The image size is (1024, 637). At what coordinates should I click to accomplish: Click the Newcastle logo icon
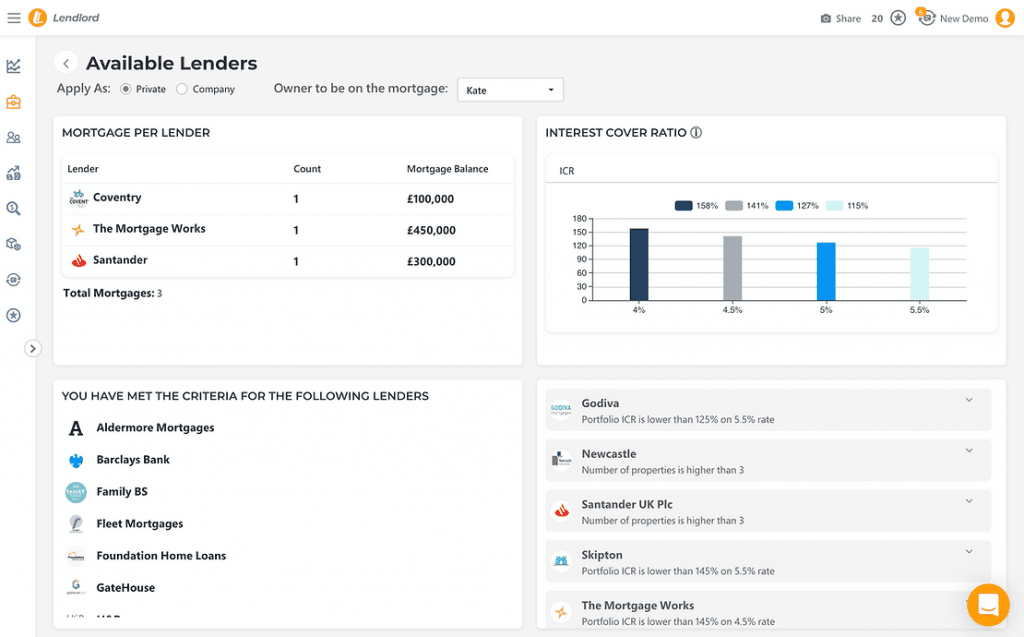(561, 460)
